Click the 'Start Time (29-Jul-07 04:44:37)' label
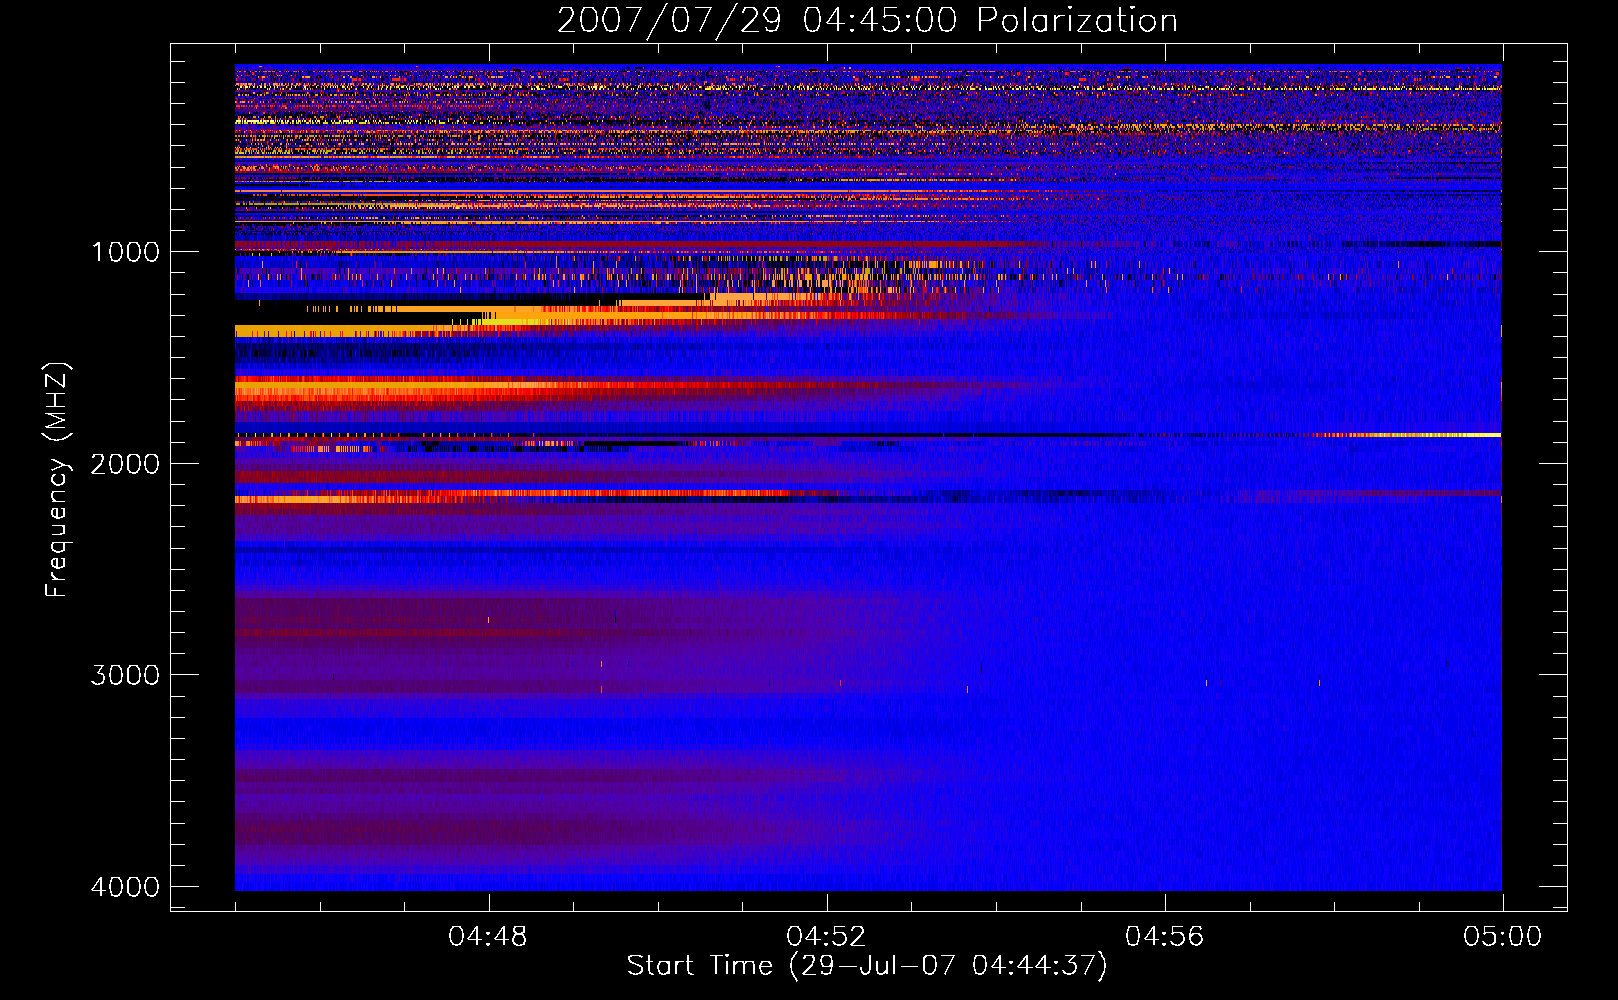 (x=867, y=966)
